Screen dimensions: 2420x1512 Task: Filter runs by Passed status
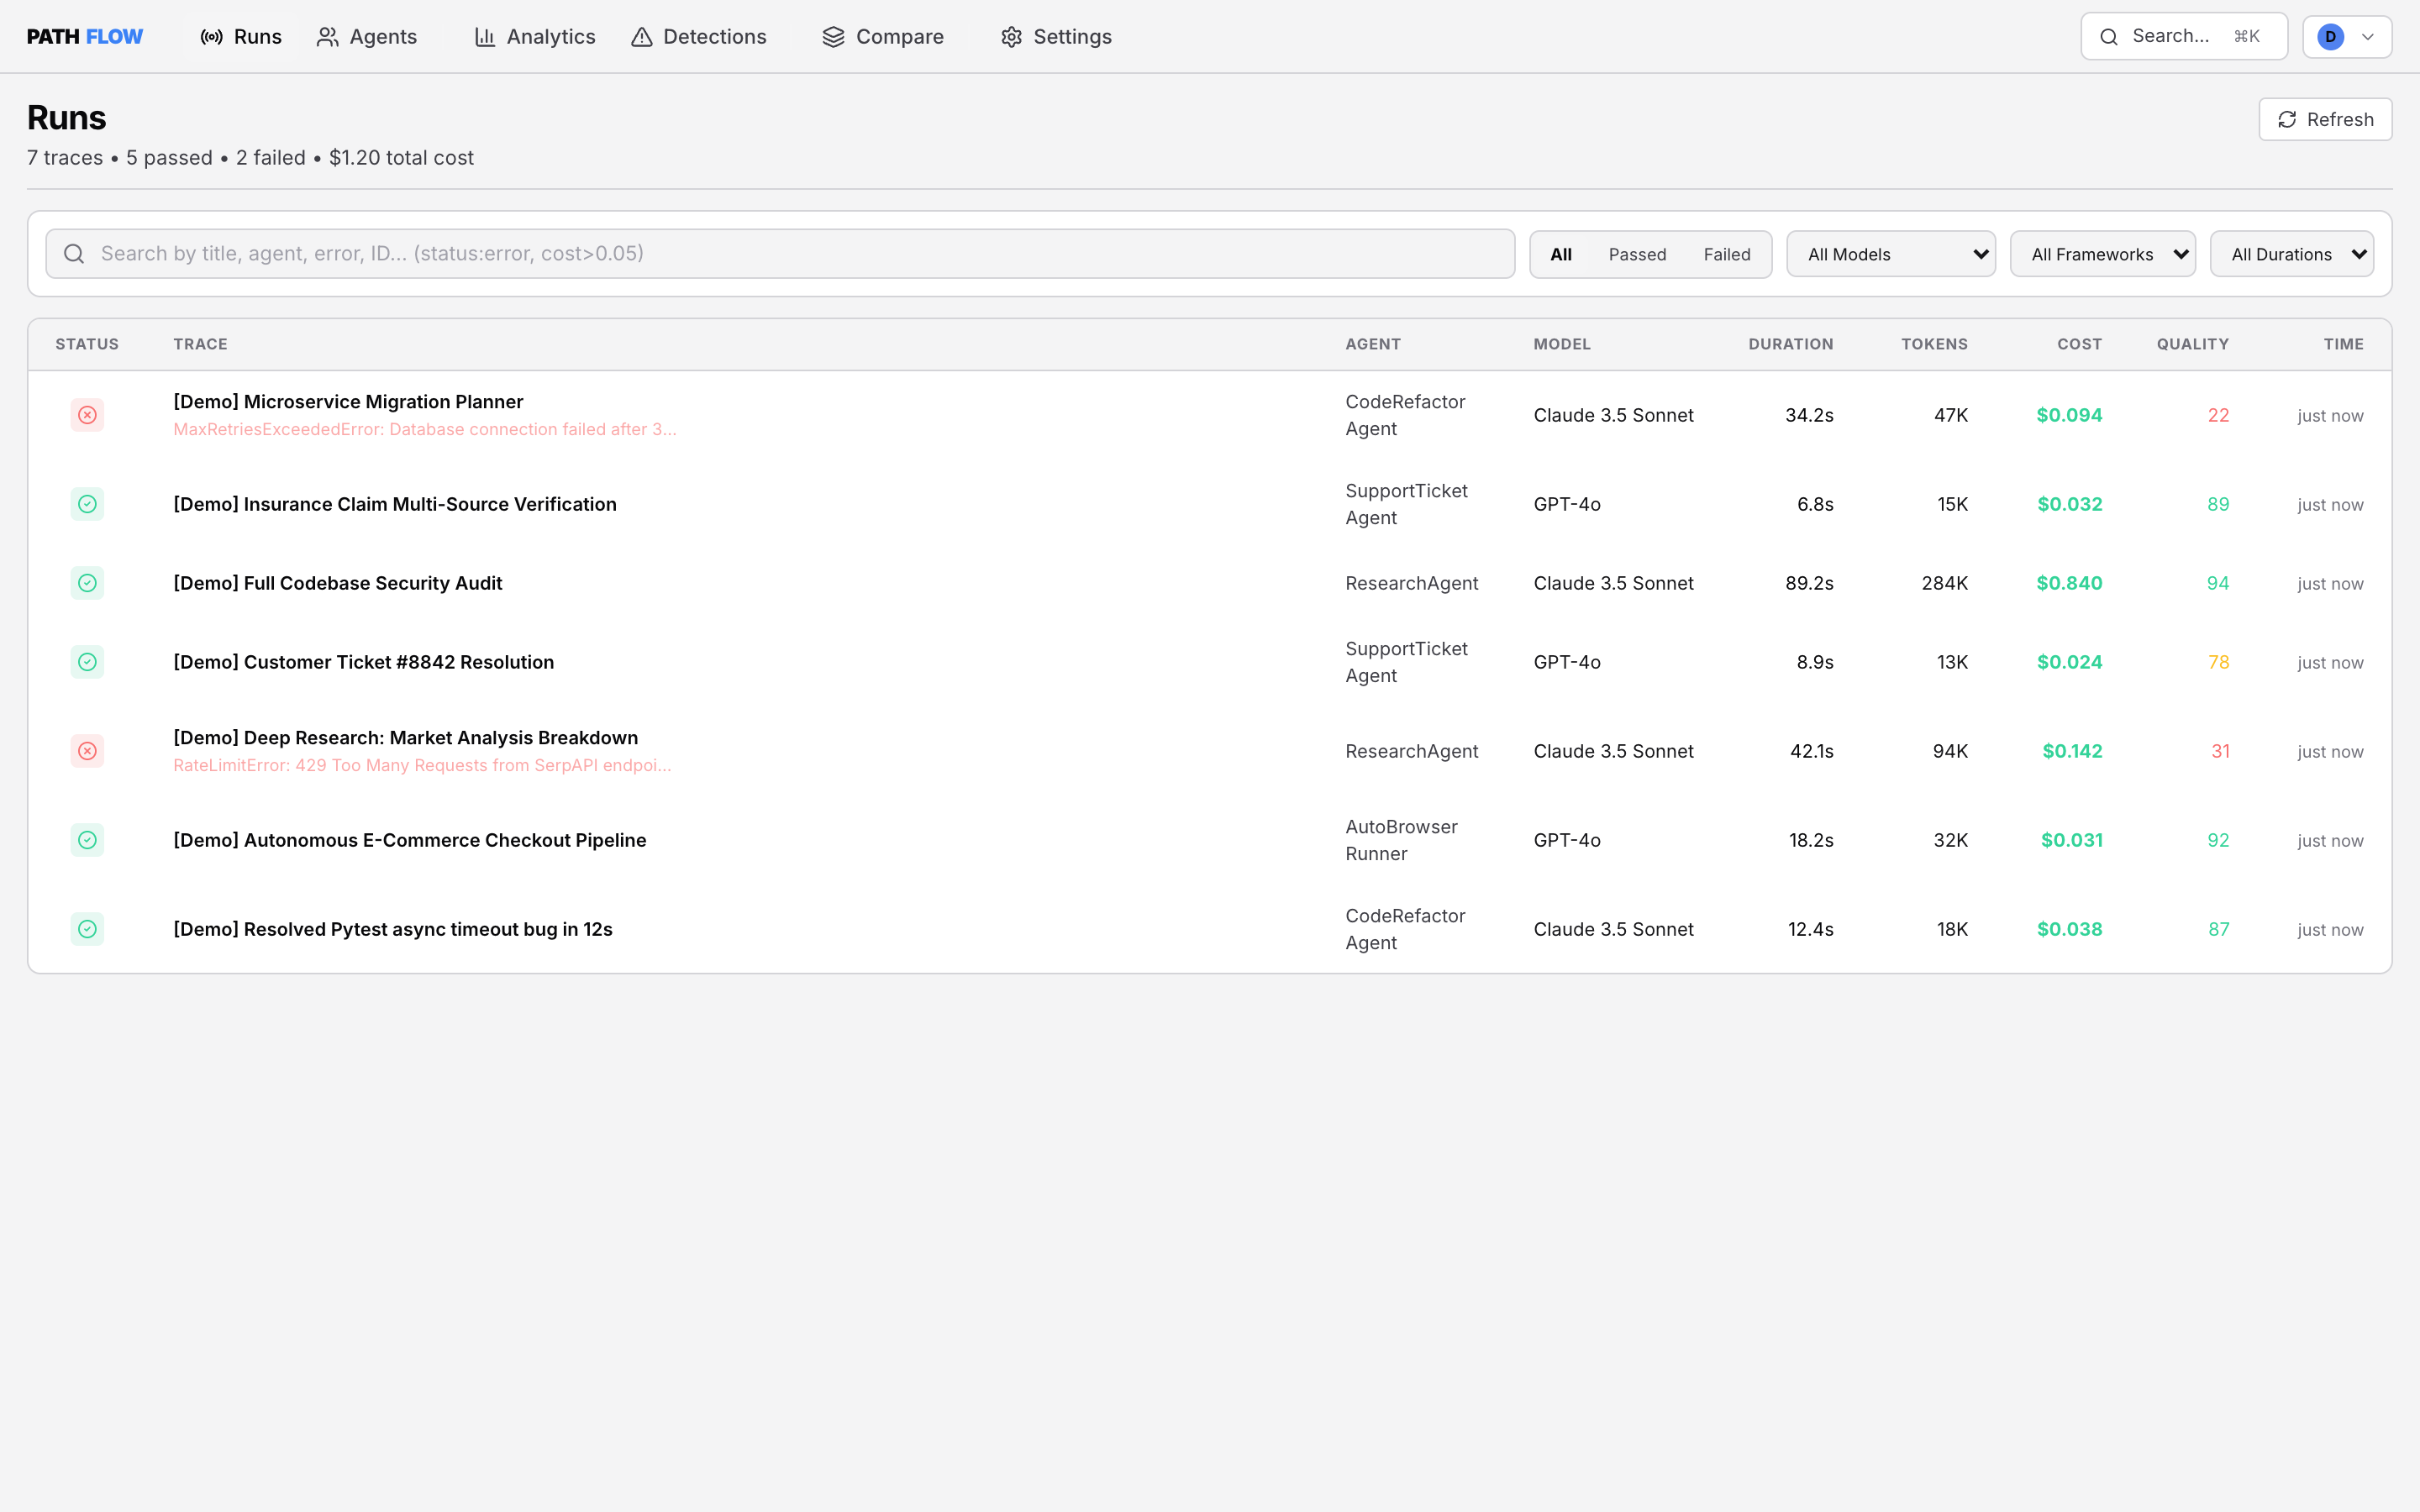point(1637,254)
